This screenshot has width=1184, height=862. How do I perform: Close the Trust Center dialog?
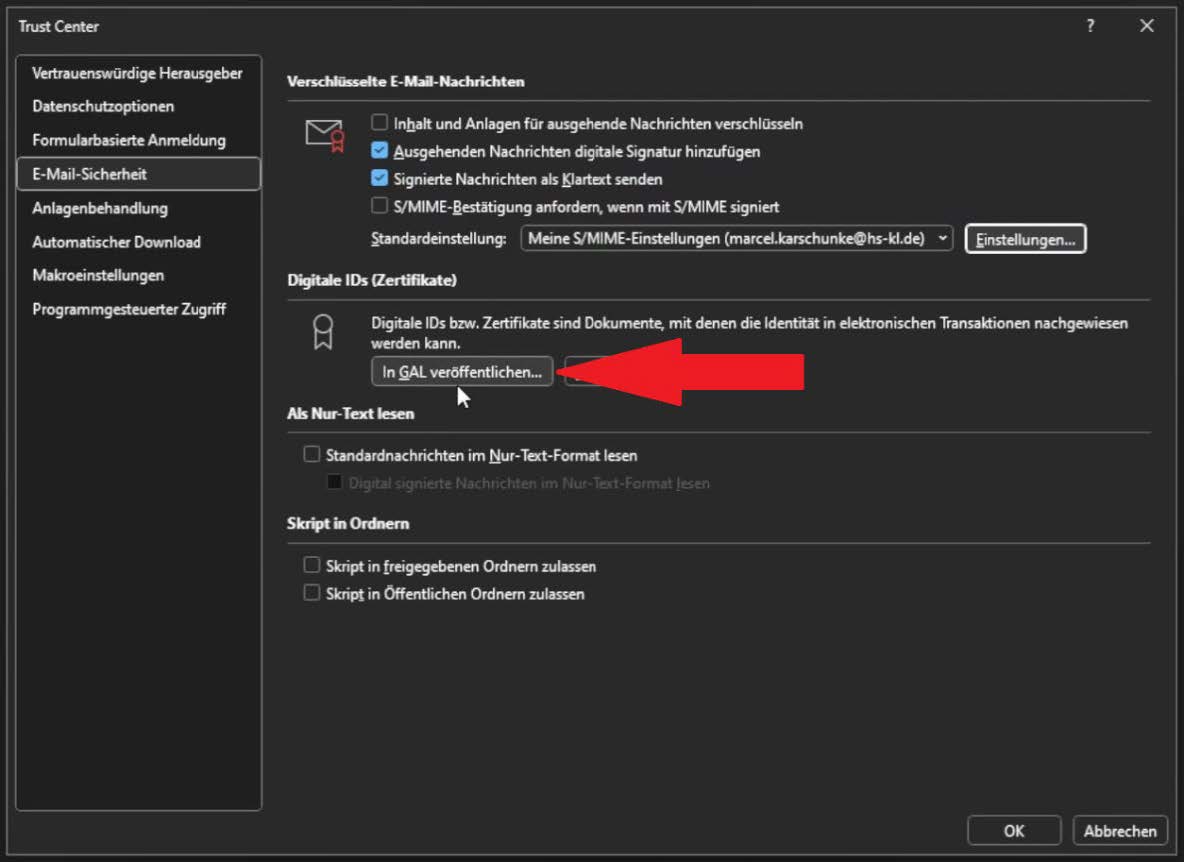(1146, 26)
